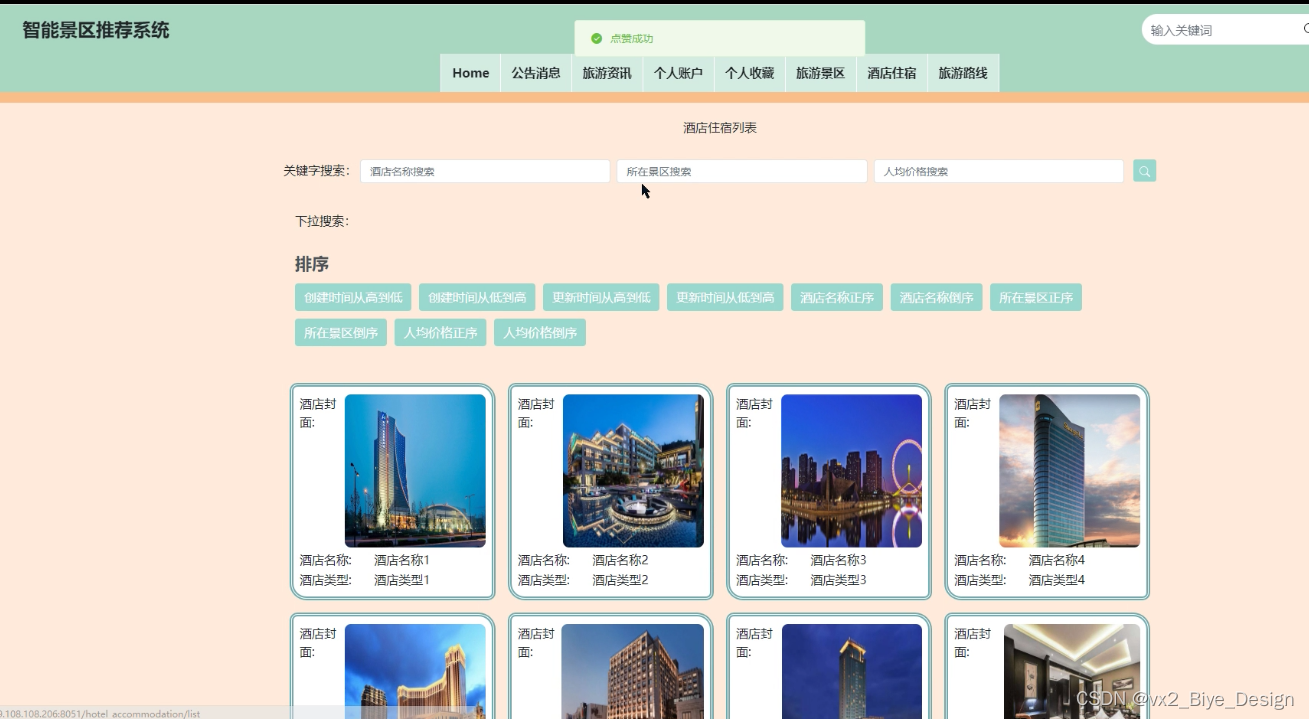Sort hotels by 人均价格正序
Screen dimensions: 1309x719
click(x=440, y=333)
